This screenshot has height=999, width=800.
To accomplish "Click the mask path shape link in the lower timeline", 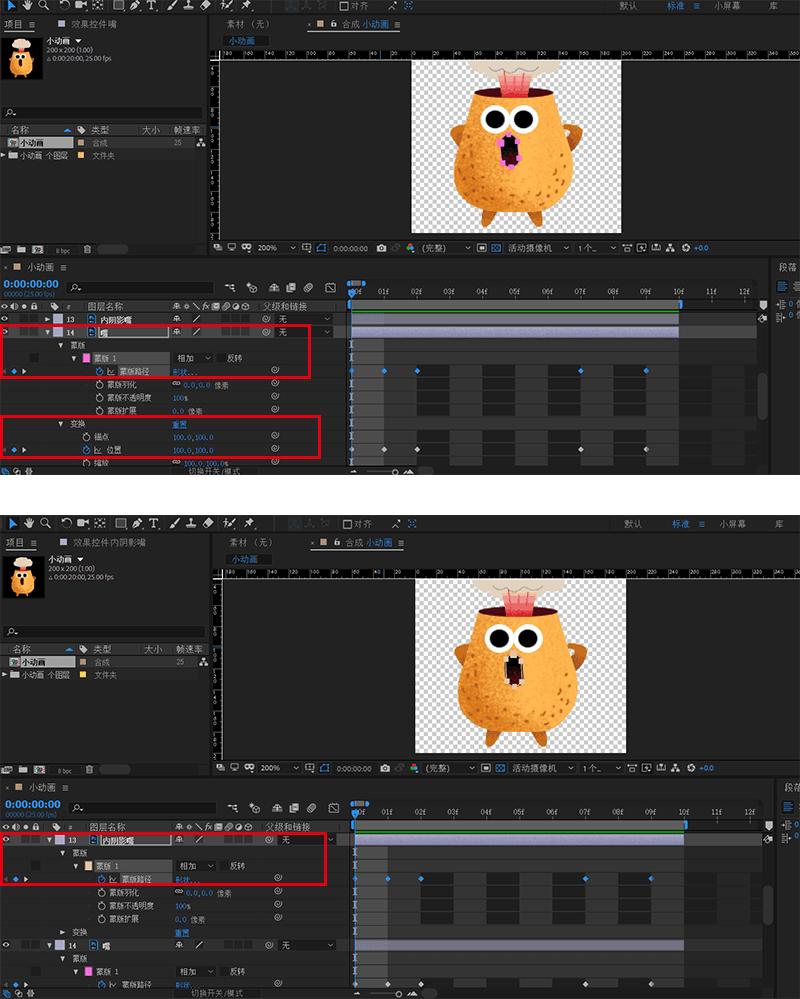I will click(185, 879).
